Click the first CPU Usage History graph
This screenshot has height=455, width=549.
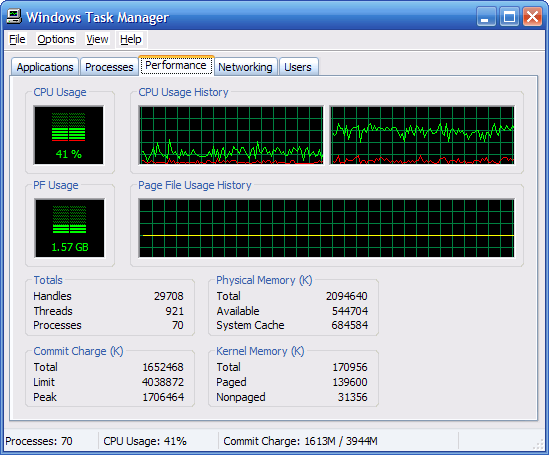tap(231, 135)
